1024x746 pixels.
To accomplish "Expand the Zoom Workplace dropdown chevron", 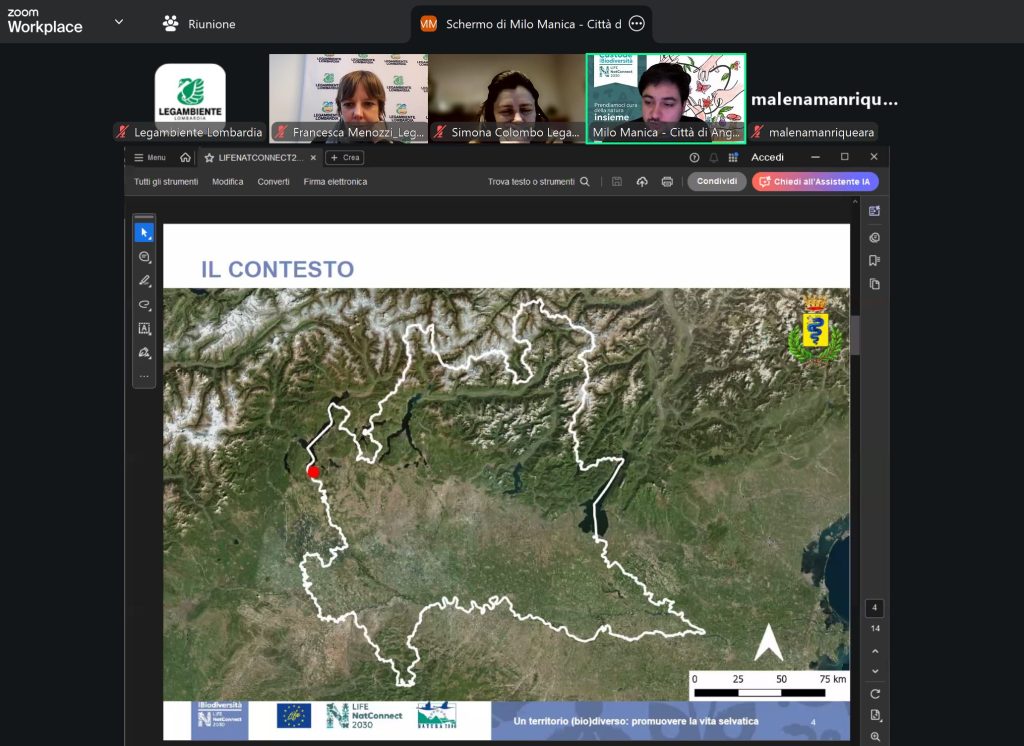I will point(119,22).
